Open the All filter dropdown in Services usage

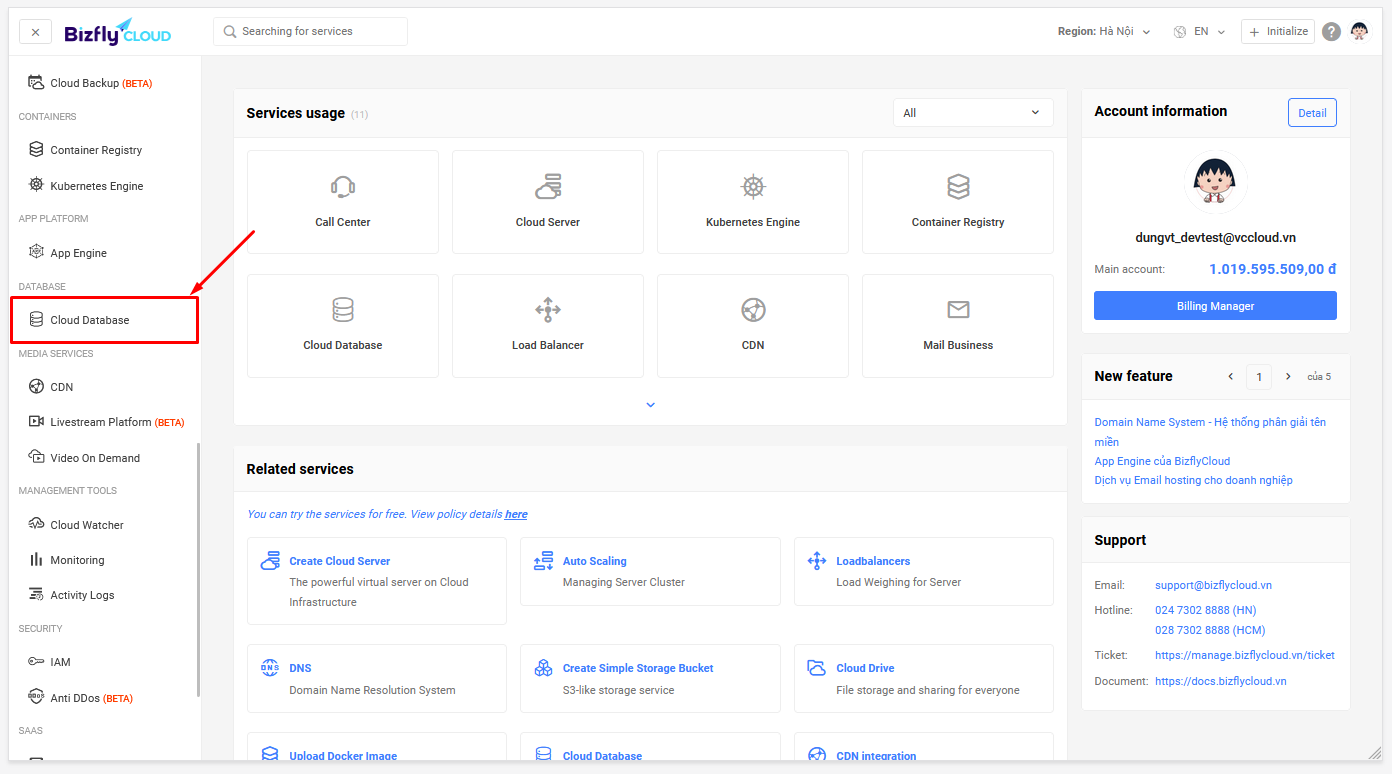click(x=973, y=113)
